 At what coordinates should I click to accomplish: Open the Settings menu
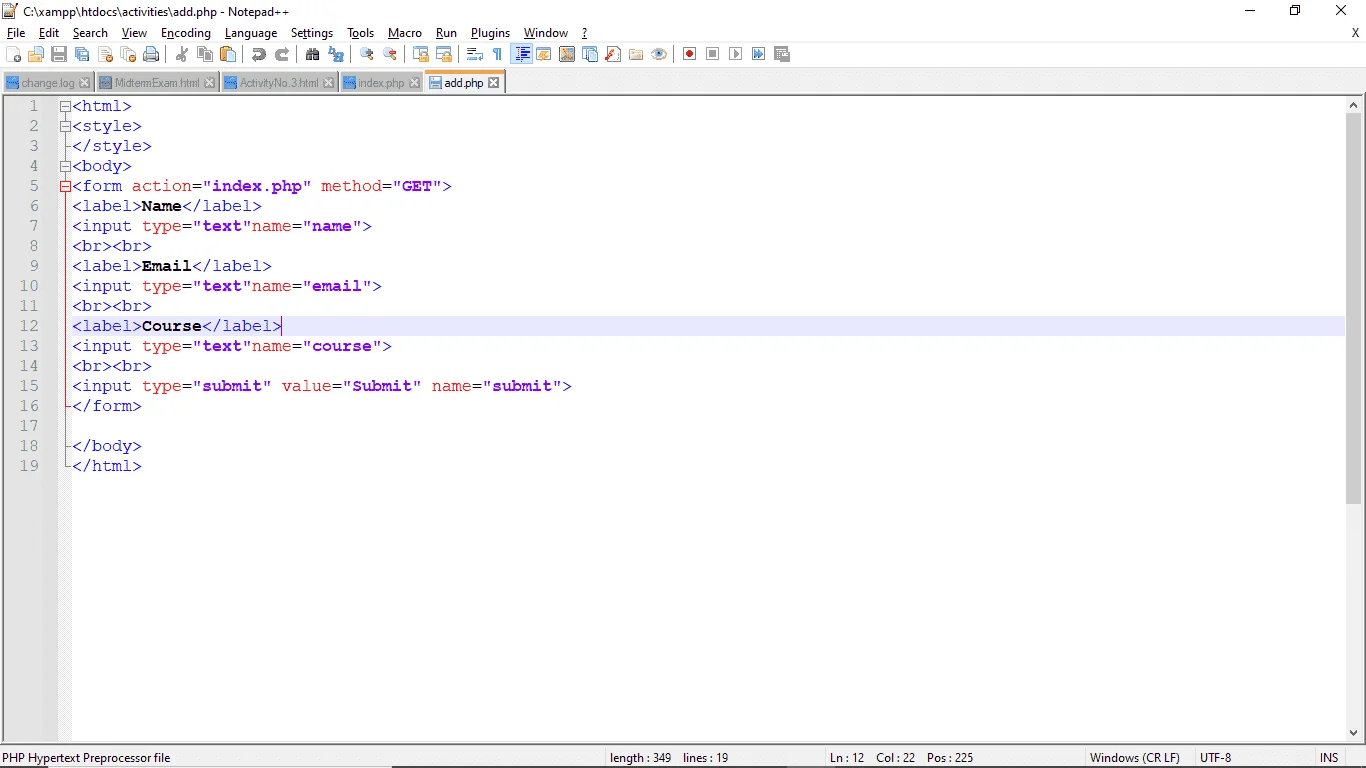312,33
